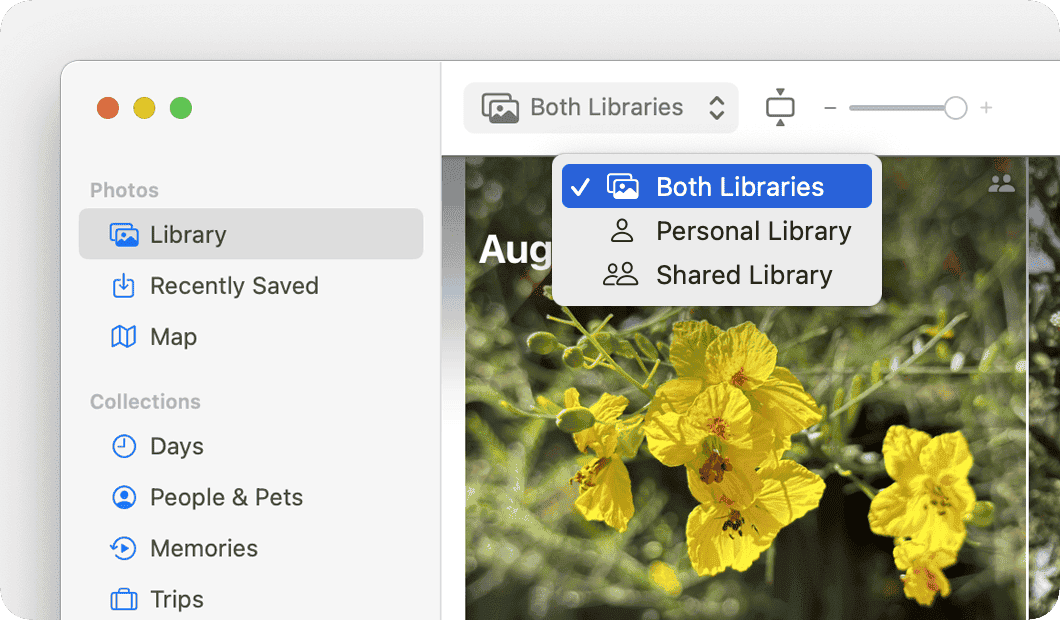This screenshot has width=1060, height=620.
Task: Click the Library row in the sidebar
Action: [x=250, y=234]
